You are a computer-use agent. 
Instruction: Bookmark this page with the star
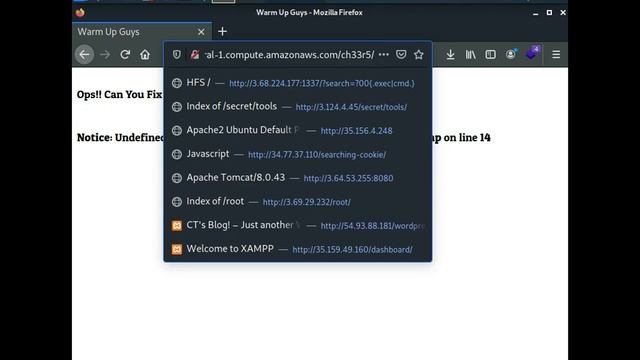click(419, 54)
